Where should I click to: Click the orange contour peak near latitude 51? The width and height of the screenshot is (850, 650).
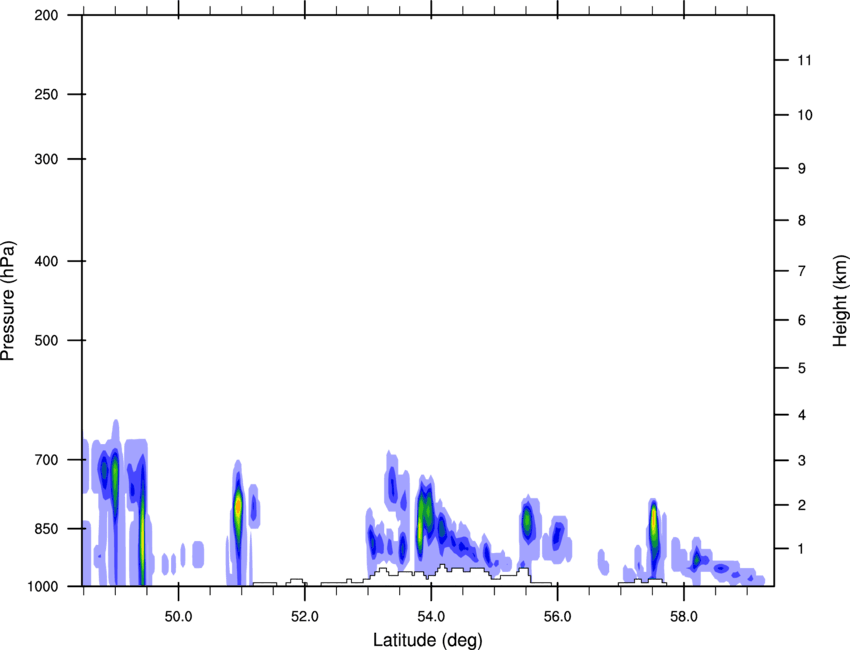click(237, 506)
